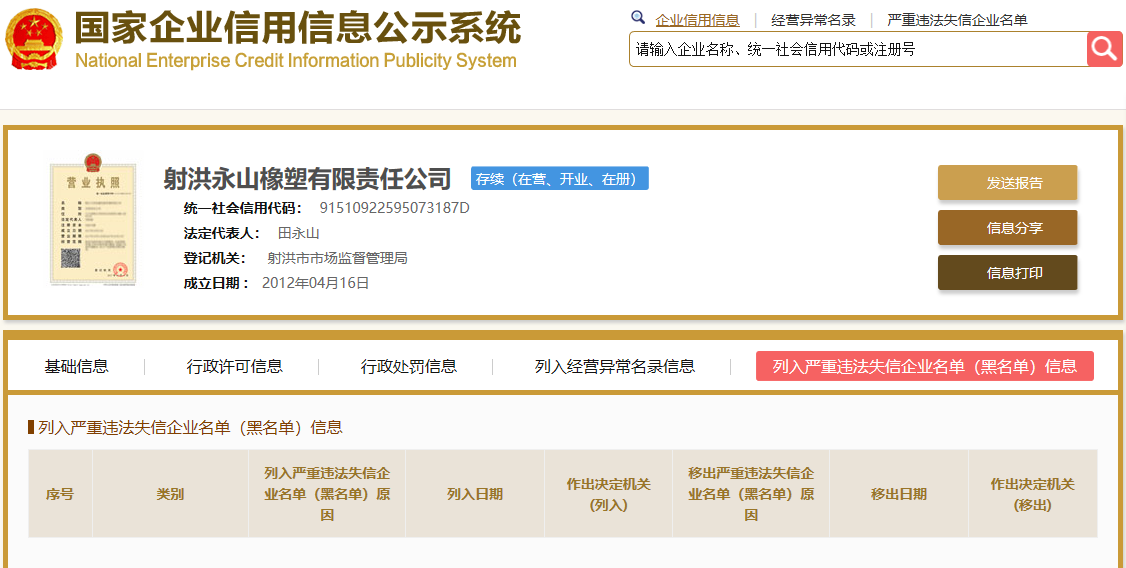Screen dimensions: 1126x568
Task: Open the 列入严重违法失信企业名单（黑名单）信息 tab
Action: click(925, 366)
